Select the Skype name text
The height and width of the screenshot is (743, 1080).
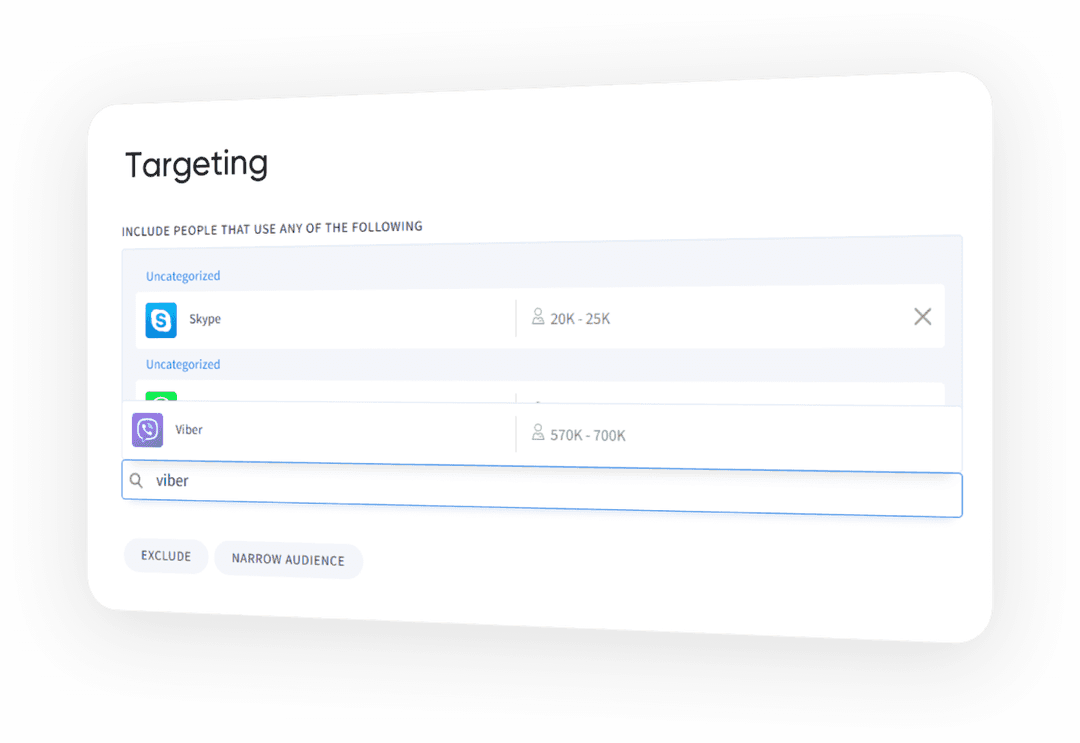tap(205, 319)
